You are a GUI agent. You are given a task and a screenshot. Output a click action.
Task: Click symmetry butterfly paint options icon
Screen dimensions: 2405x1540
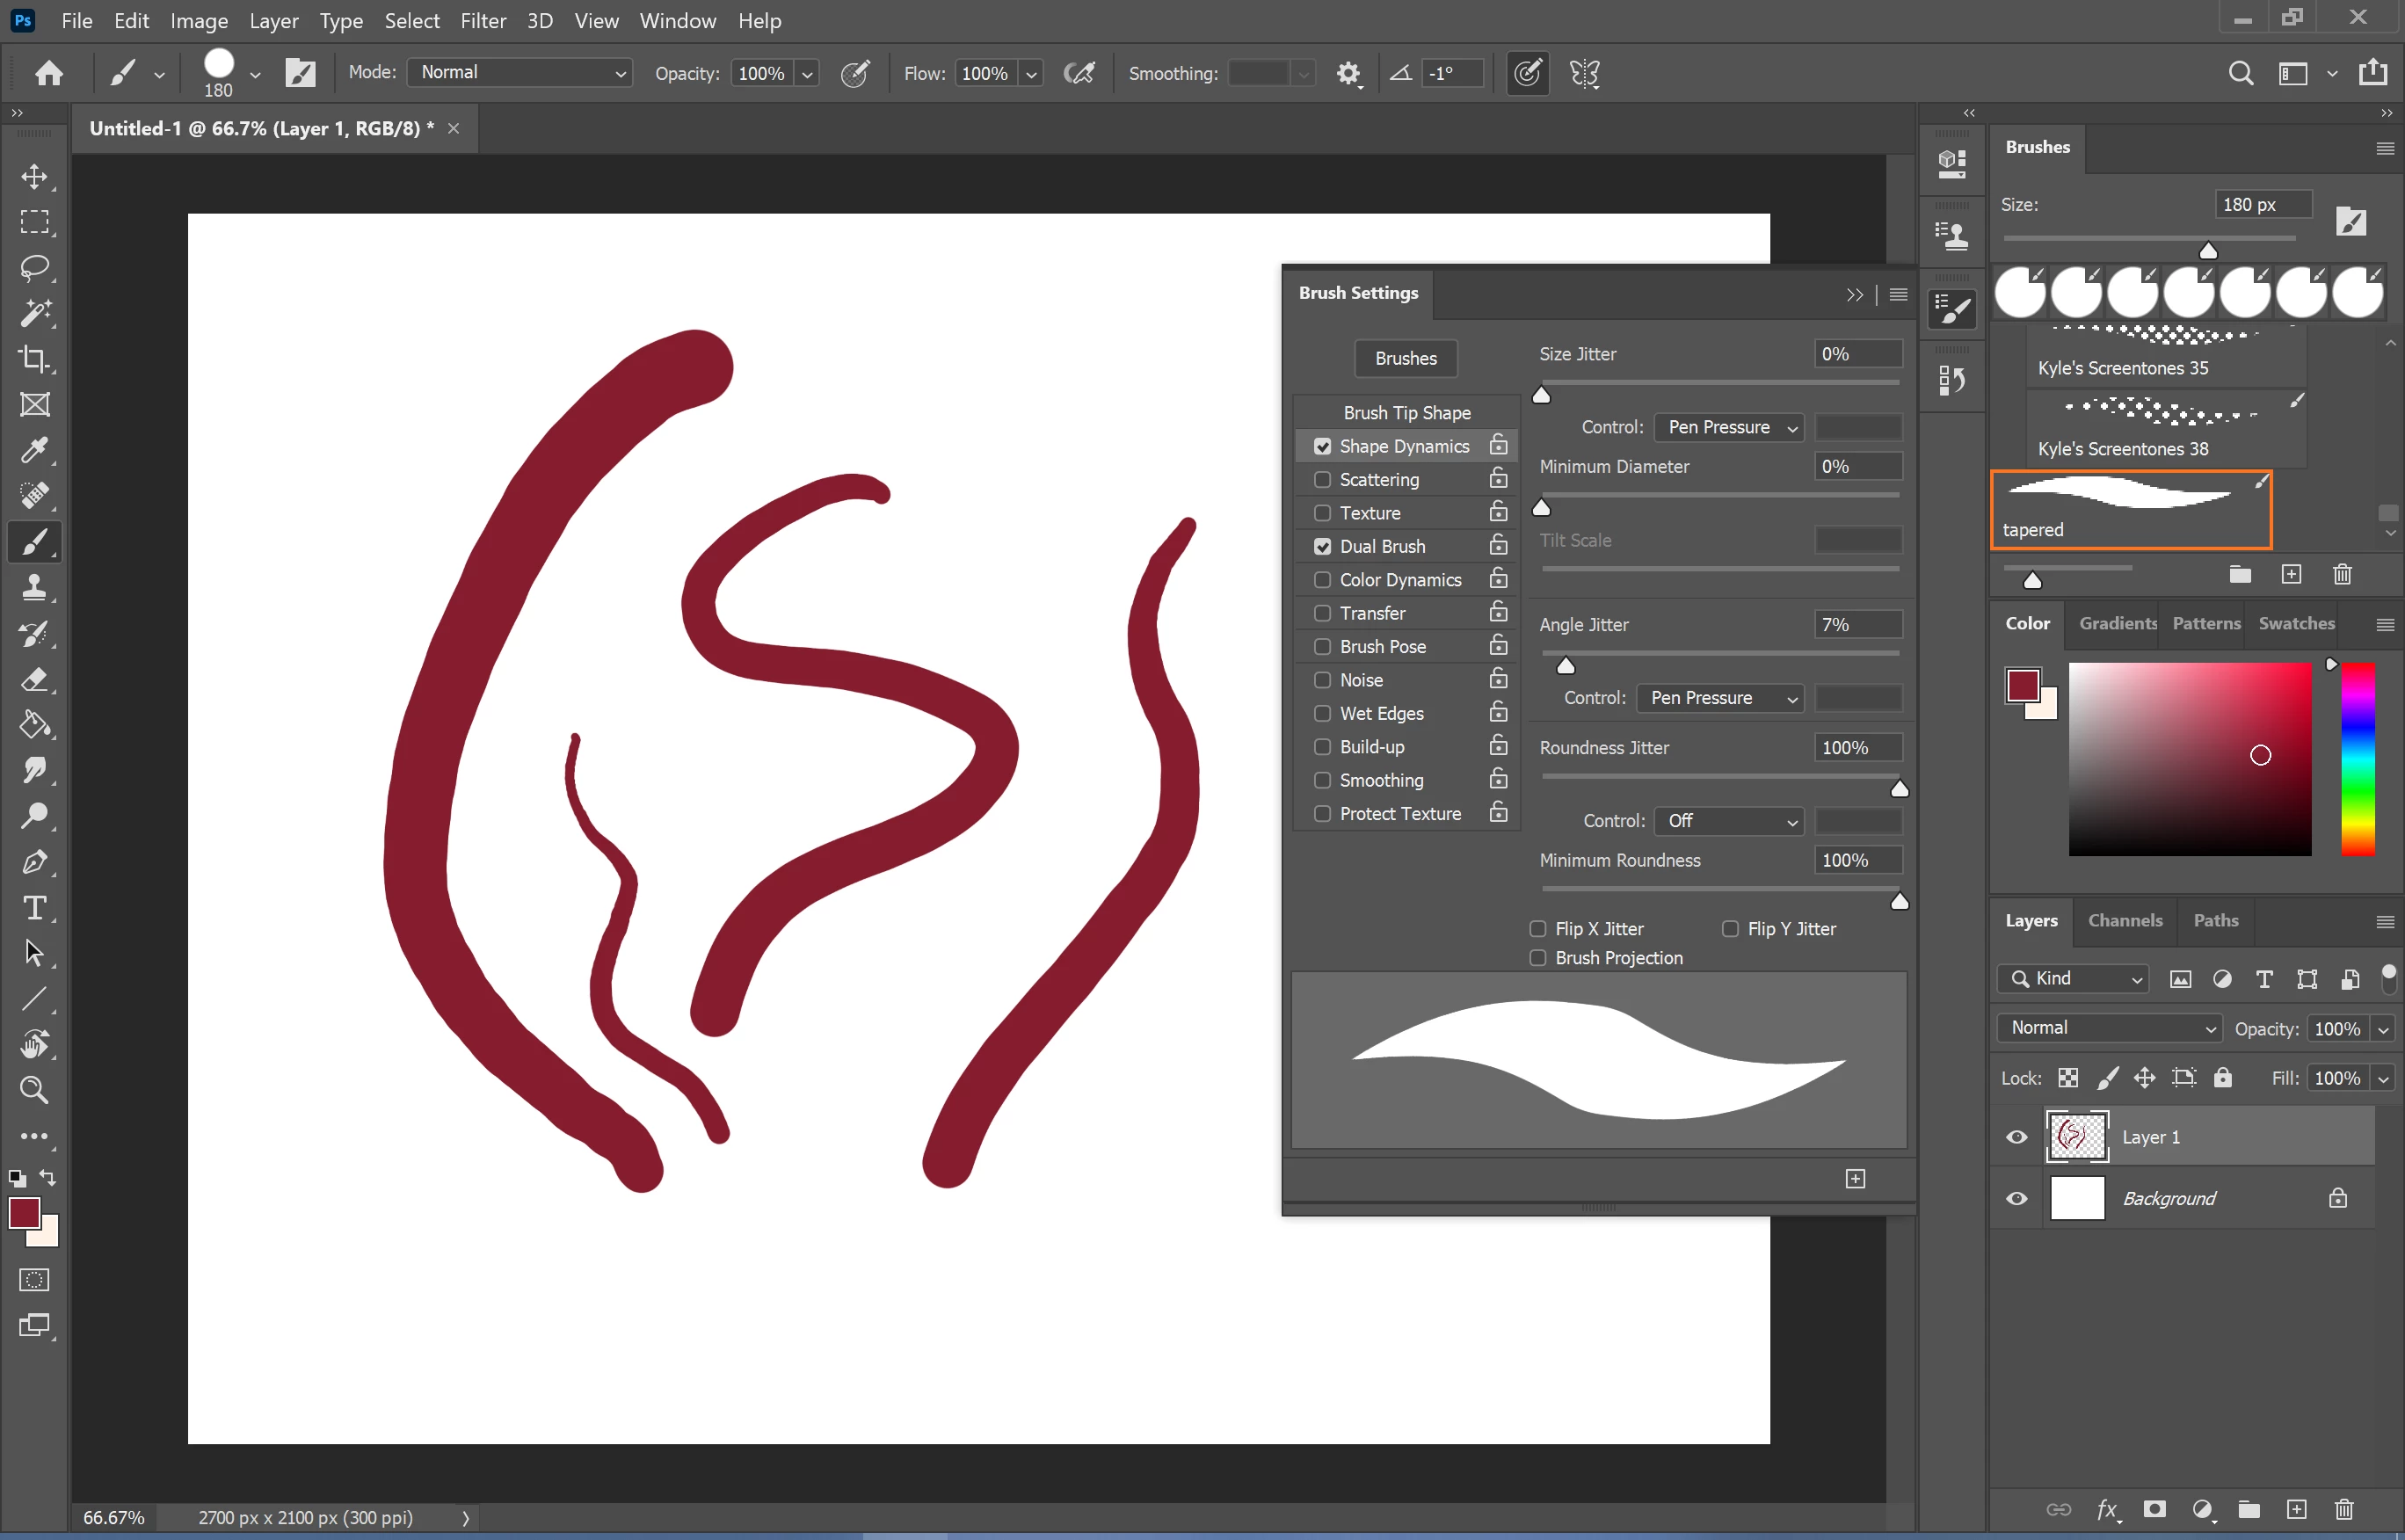click(x=1585, y=73)
